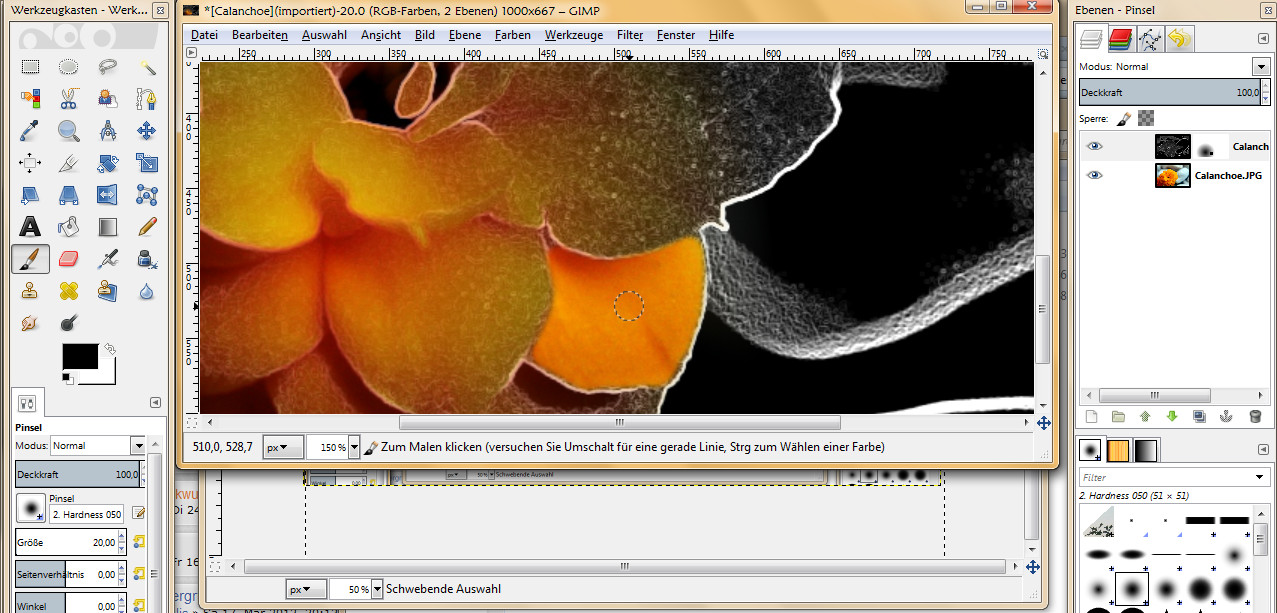The height and width of the screenshot is (613, 1277).
Task: Select the Eraser tool
Action: [x=69, y=260]
